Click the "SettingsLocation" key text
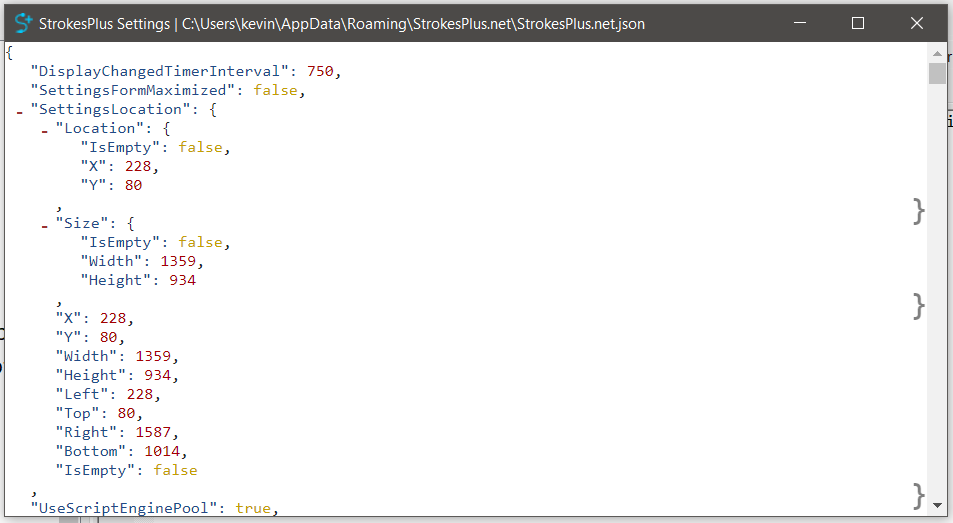Screen dimensions: 953x523 tap(111, 109)
